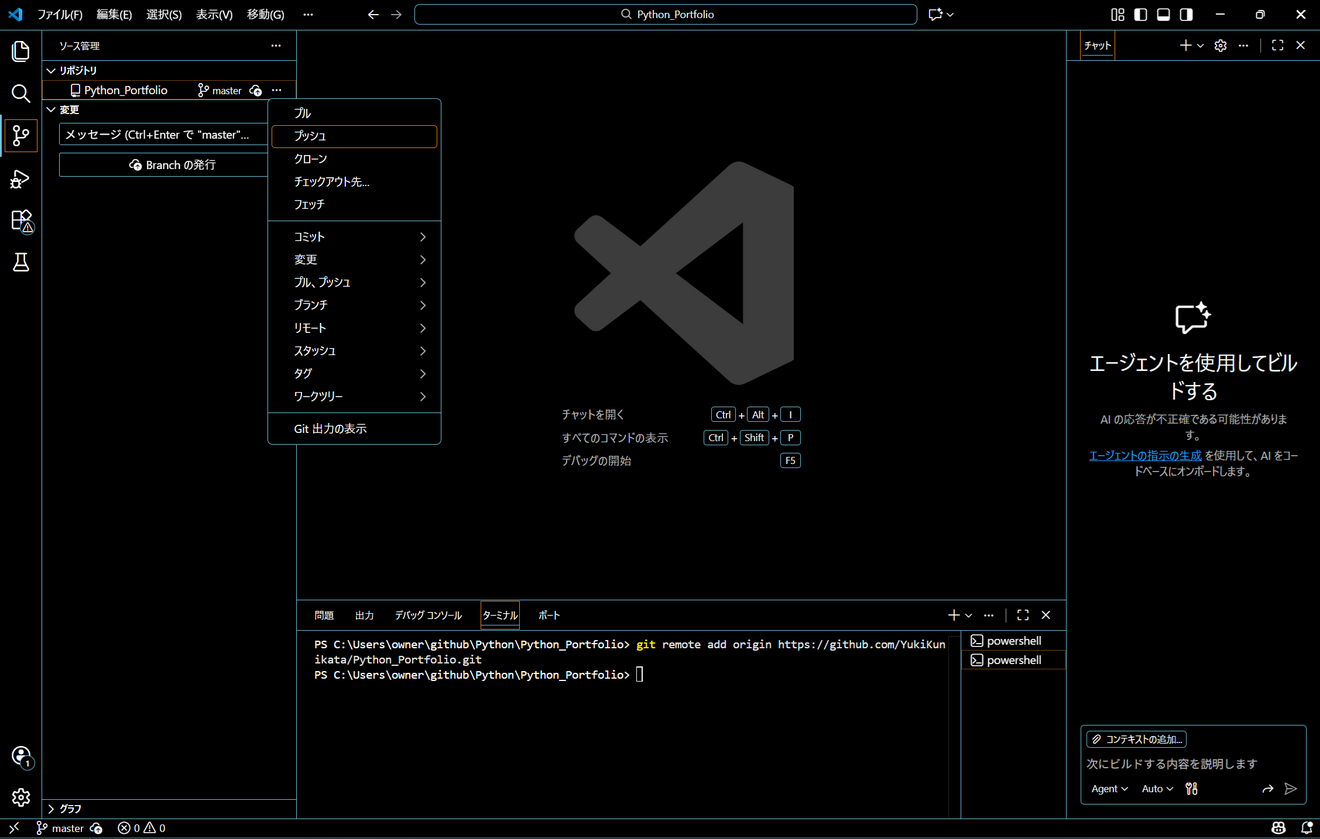Open Run and Debug view
This screenshot has height=839, width=1320.
[20, 179]
